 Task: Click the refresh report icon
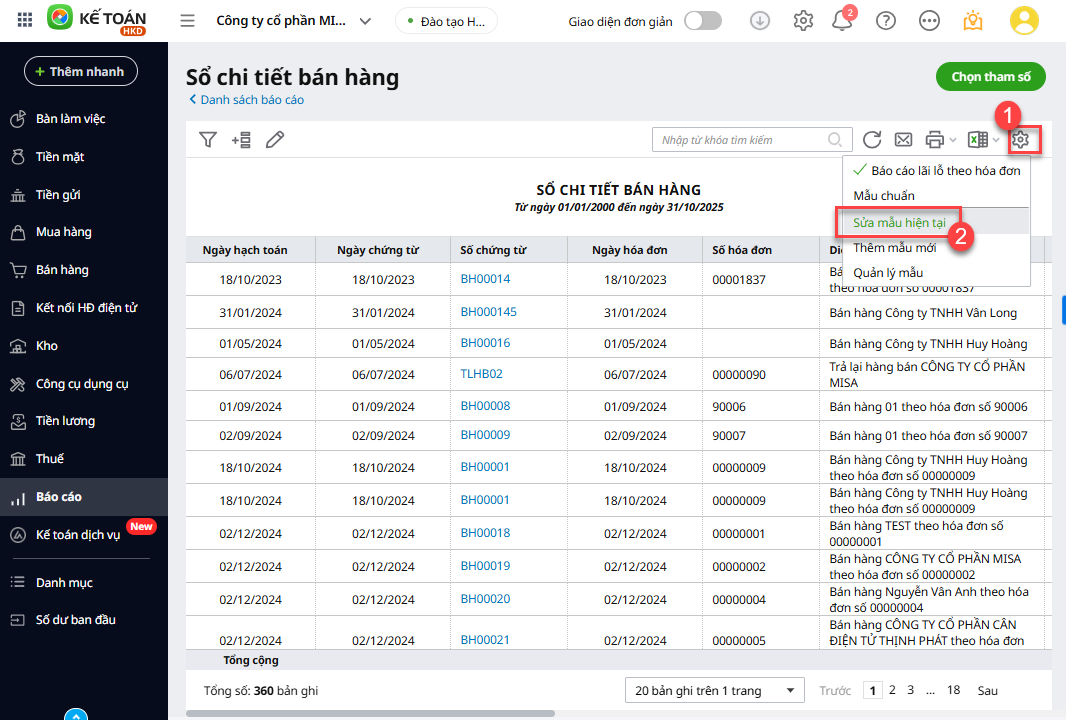[872, 140]
